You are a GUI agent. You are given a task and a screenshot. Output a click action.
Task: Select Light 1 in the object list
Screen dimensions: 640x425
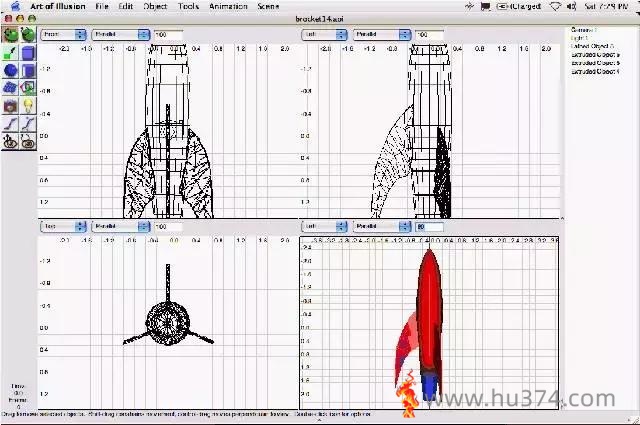580,38
